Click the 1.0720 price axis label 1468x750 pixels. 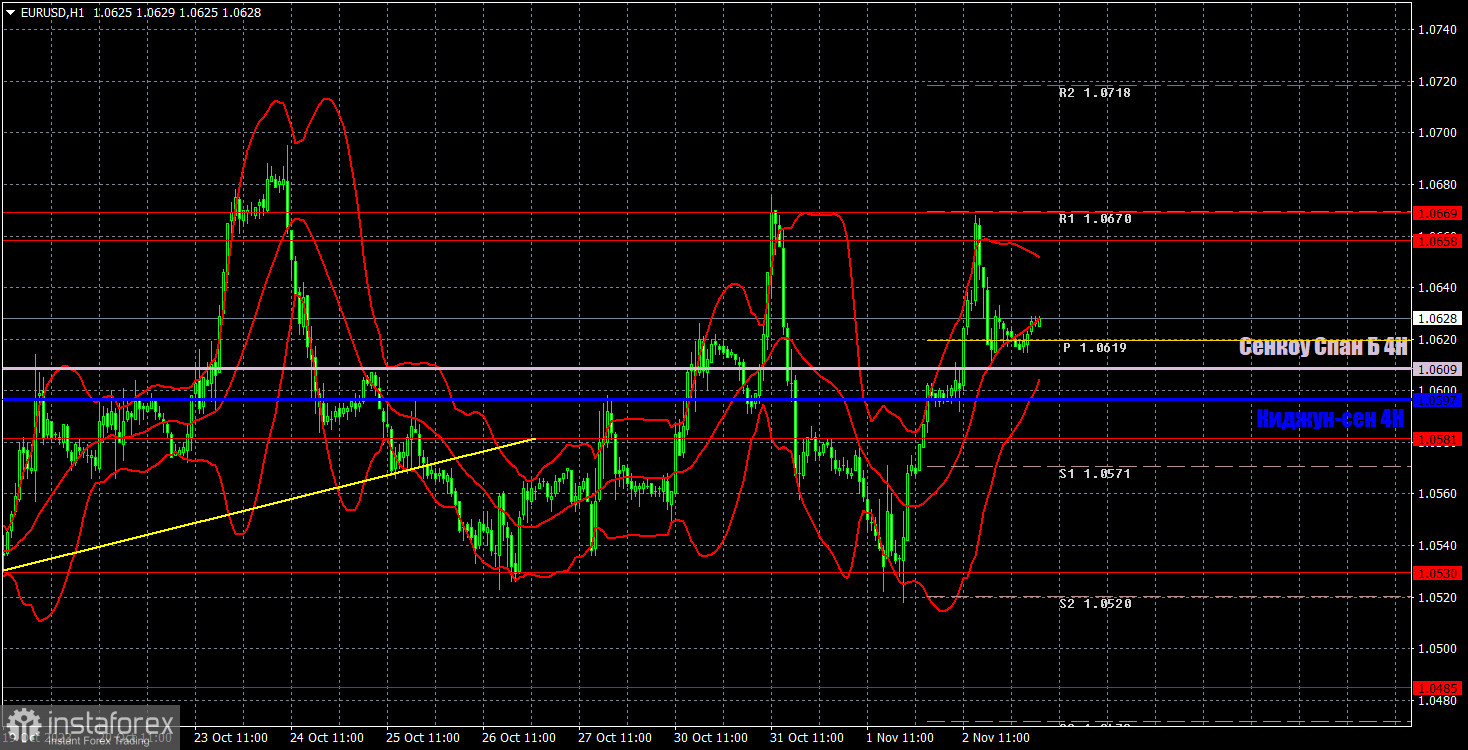(1438, 81)
